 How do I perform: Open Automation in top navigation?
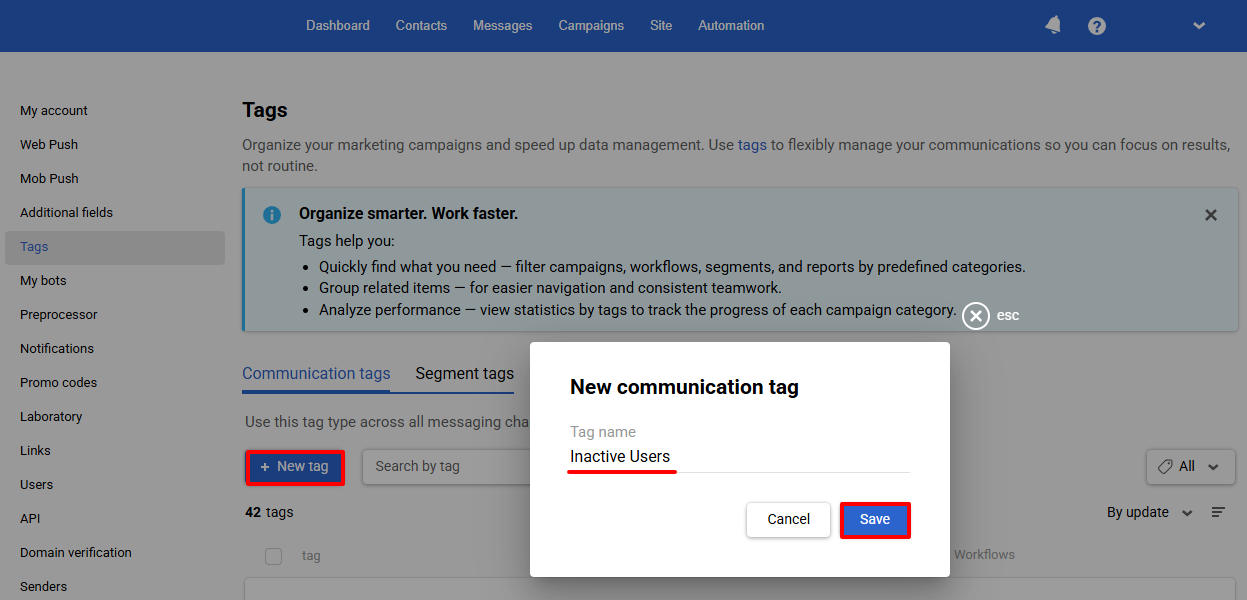point(731,26)
